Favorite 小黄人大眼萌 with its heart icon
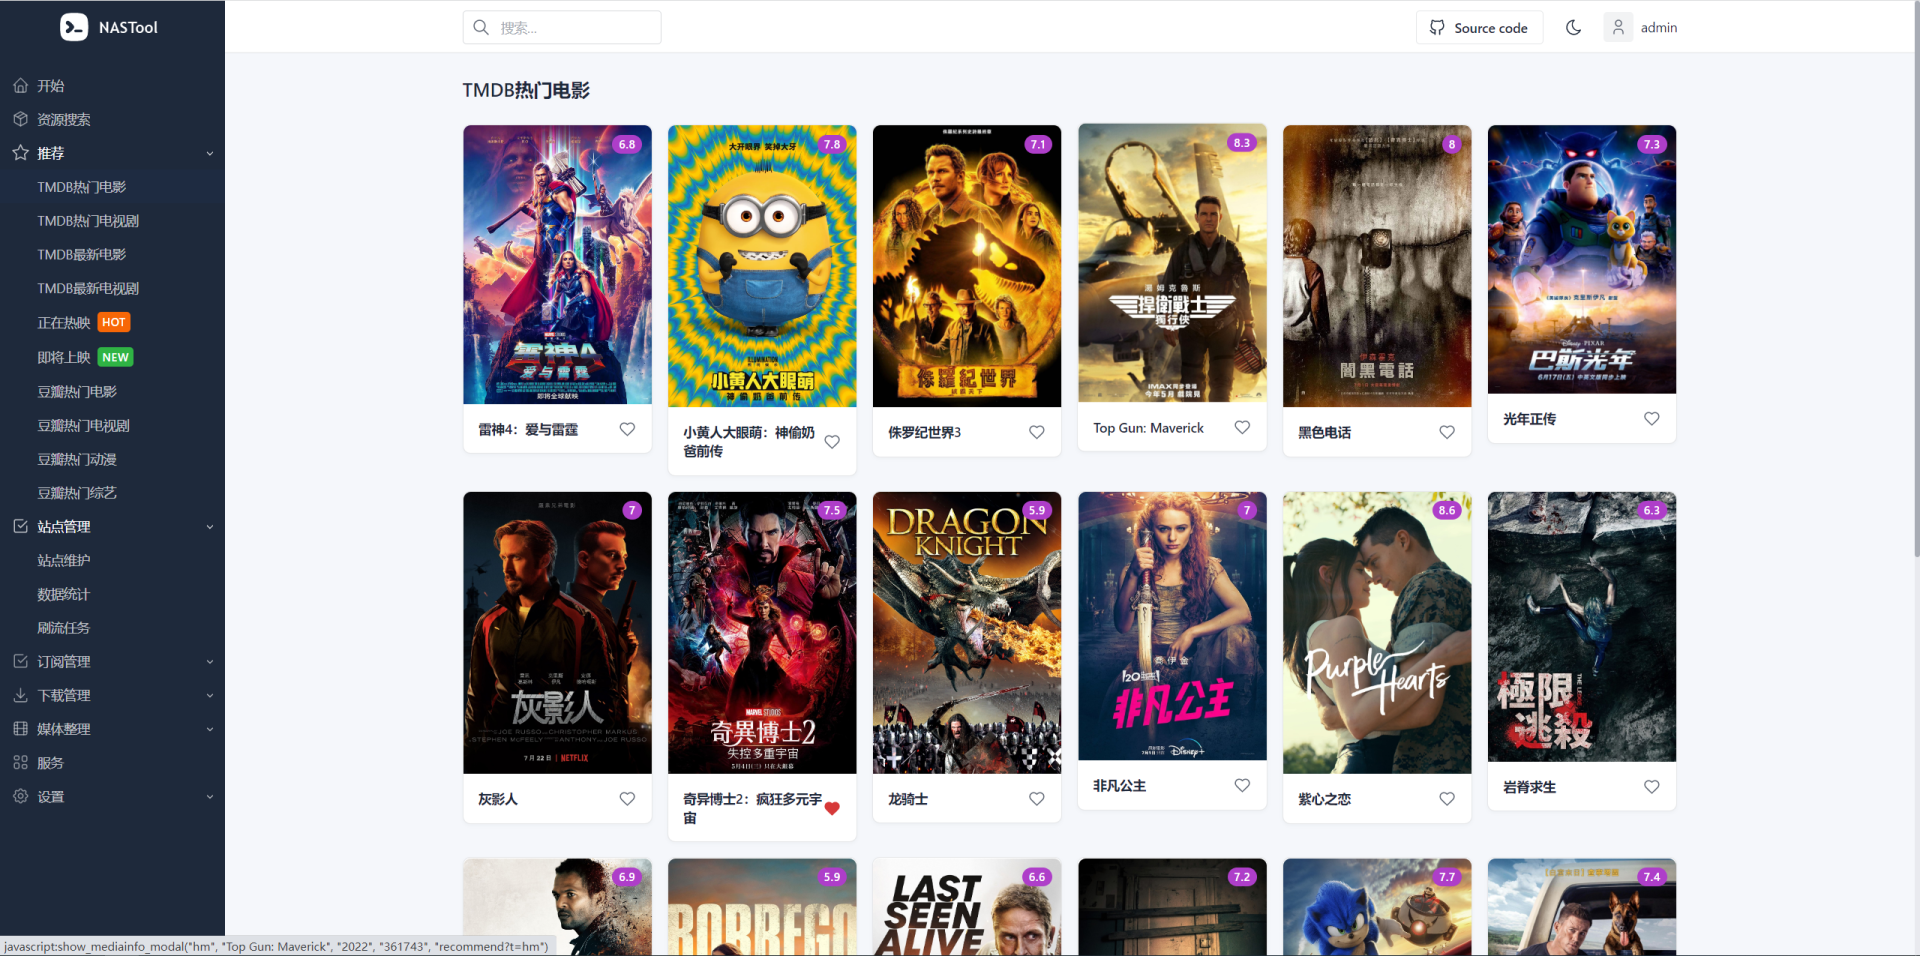Image resolution: width=1920 pixels, height=956 pixels. tap(832, 441)
